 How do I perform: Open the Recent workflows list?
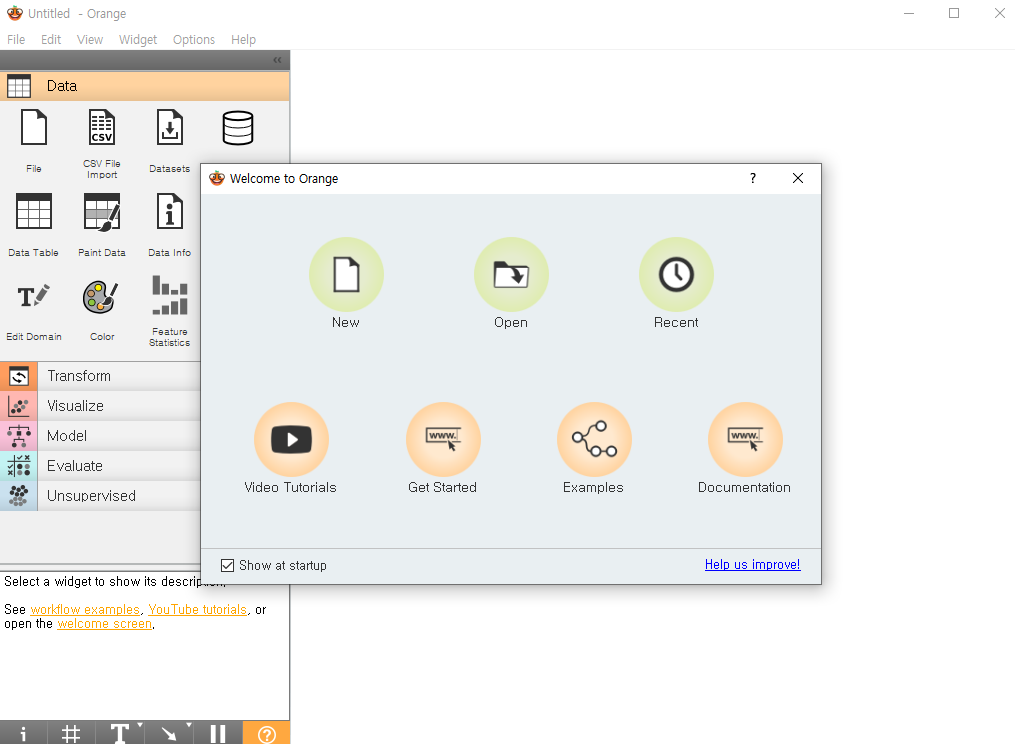(676, 275)
